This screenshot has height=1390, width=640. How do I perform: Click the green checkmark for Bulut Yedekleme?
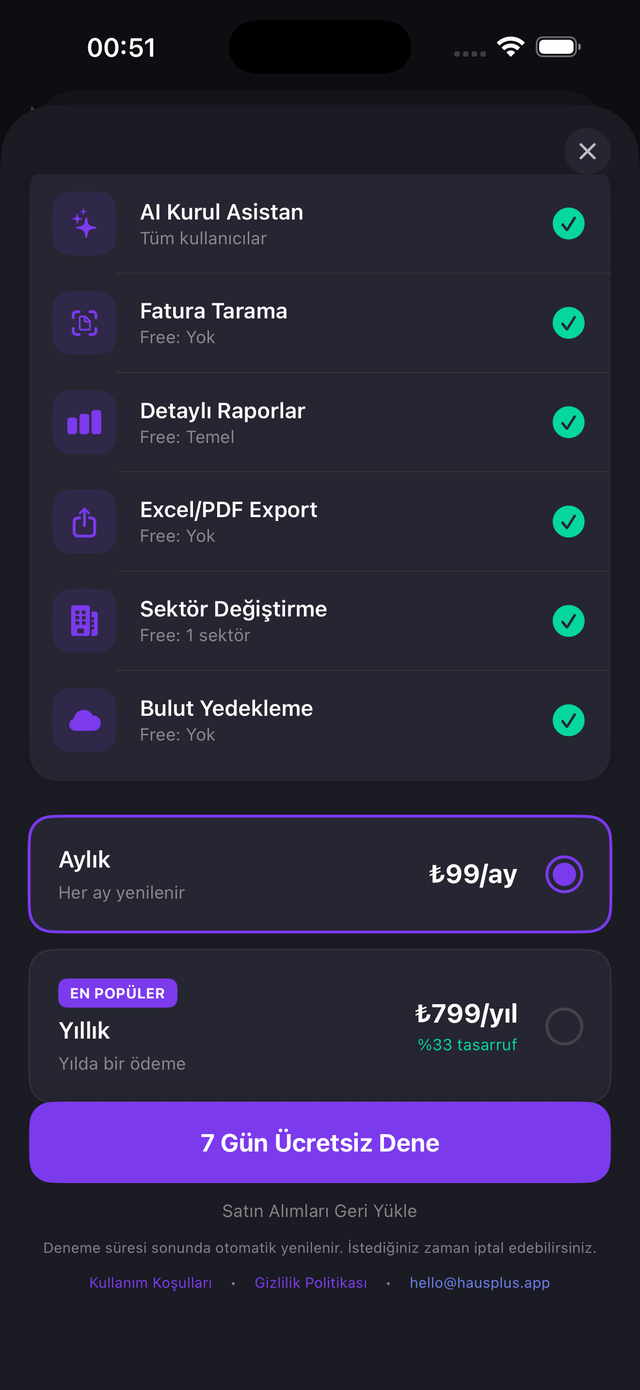[569, 720]
